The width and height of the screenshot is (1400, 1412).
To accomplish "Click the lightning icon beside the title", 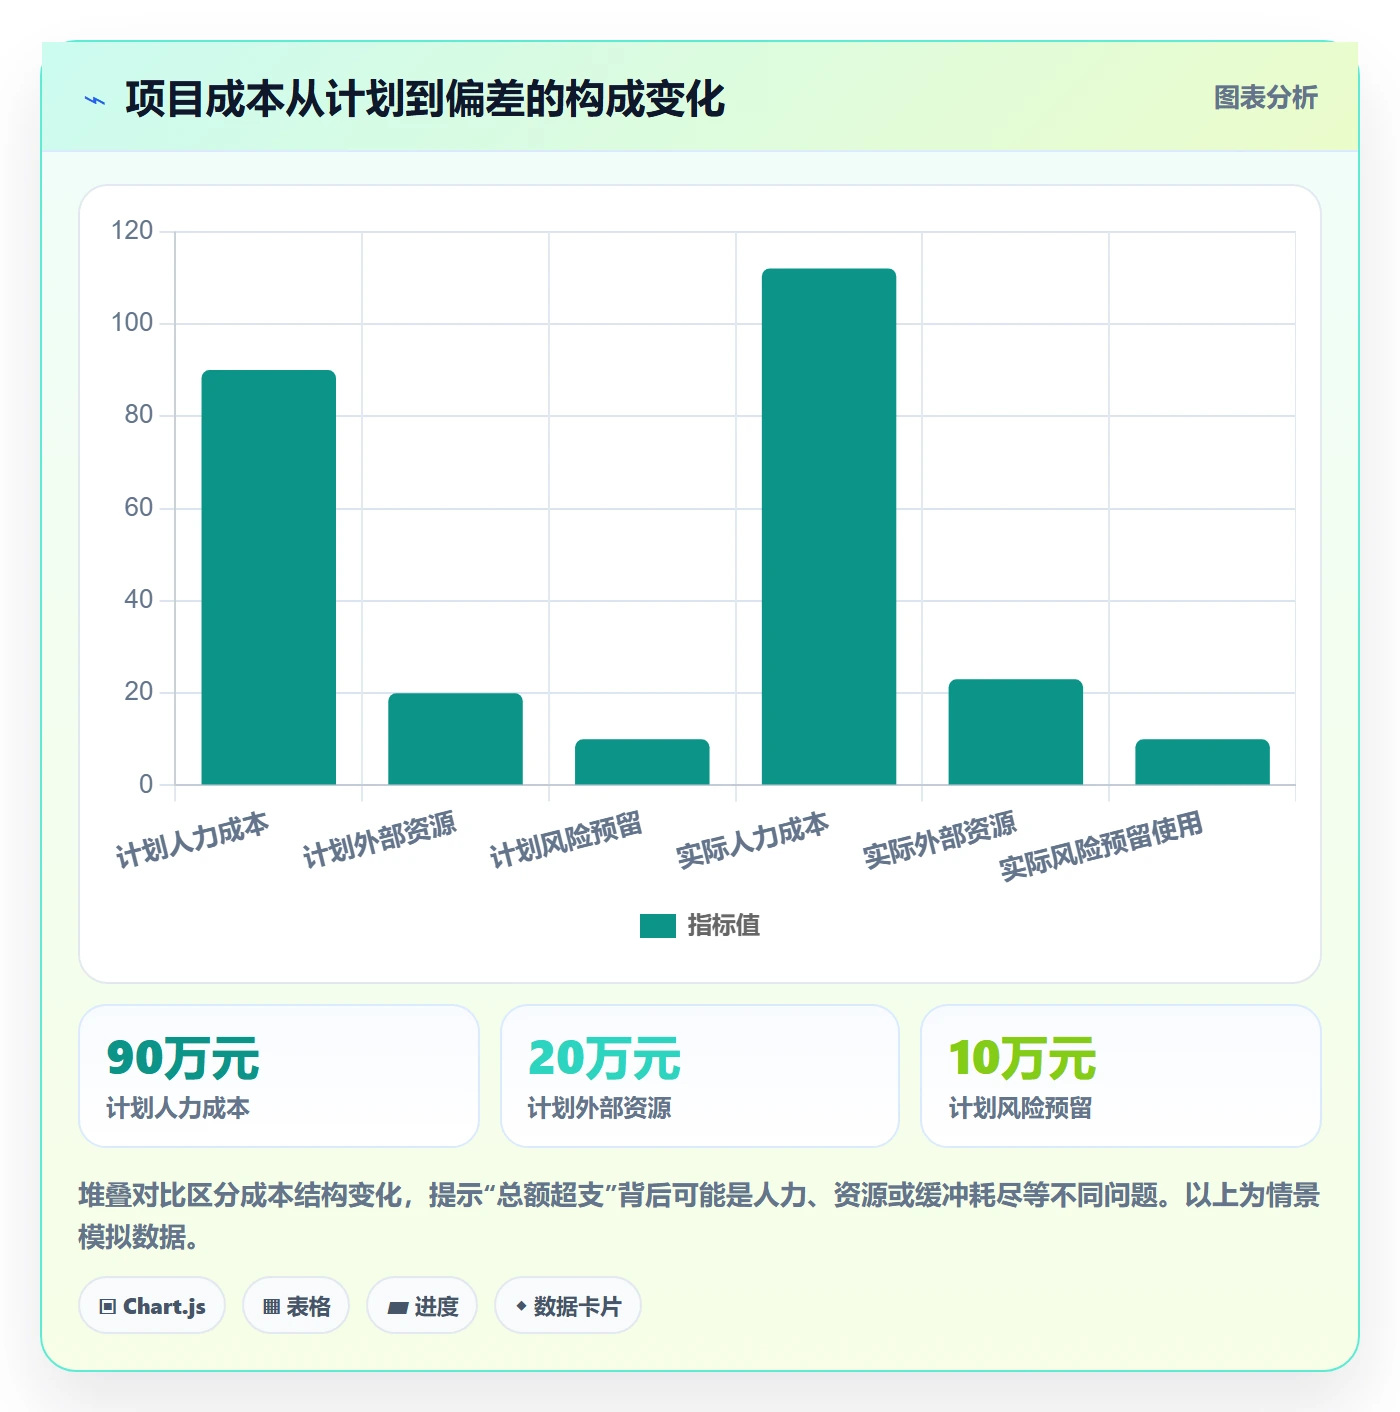I will (95, 100).
